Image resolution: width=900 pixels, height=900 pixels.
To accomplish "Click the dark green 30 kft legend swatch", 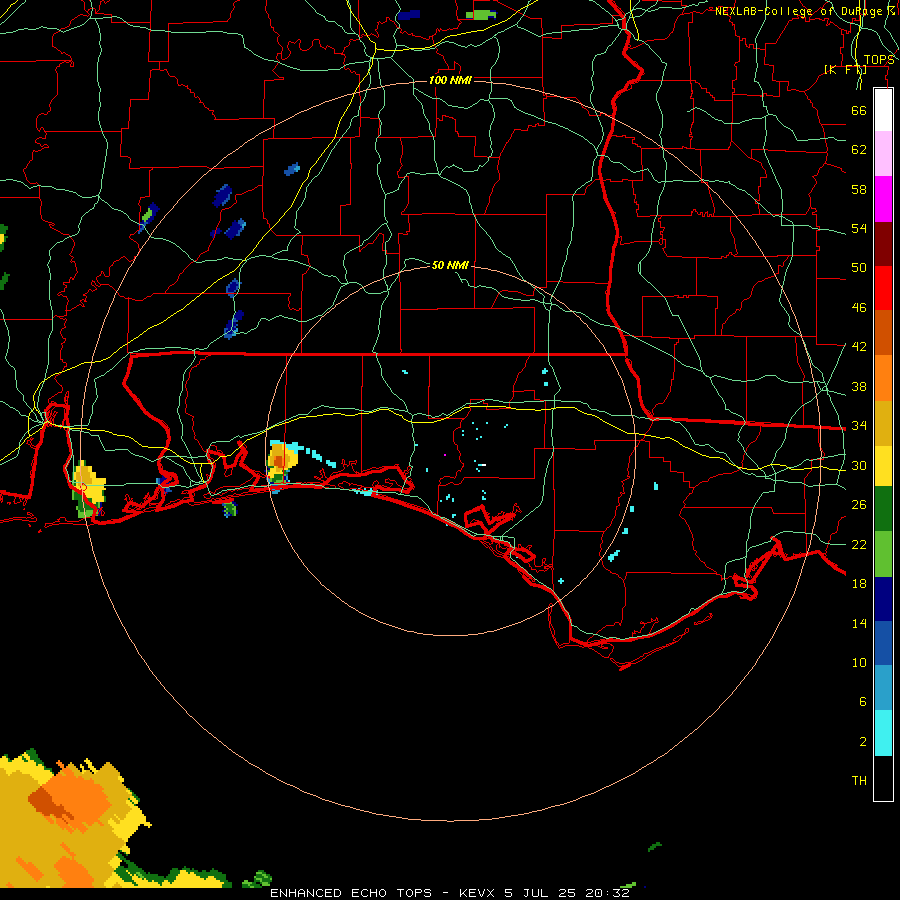I will pos(883,509).
